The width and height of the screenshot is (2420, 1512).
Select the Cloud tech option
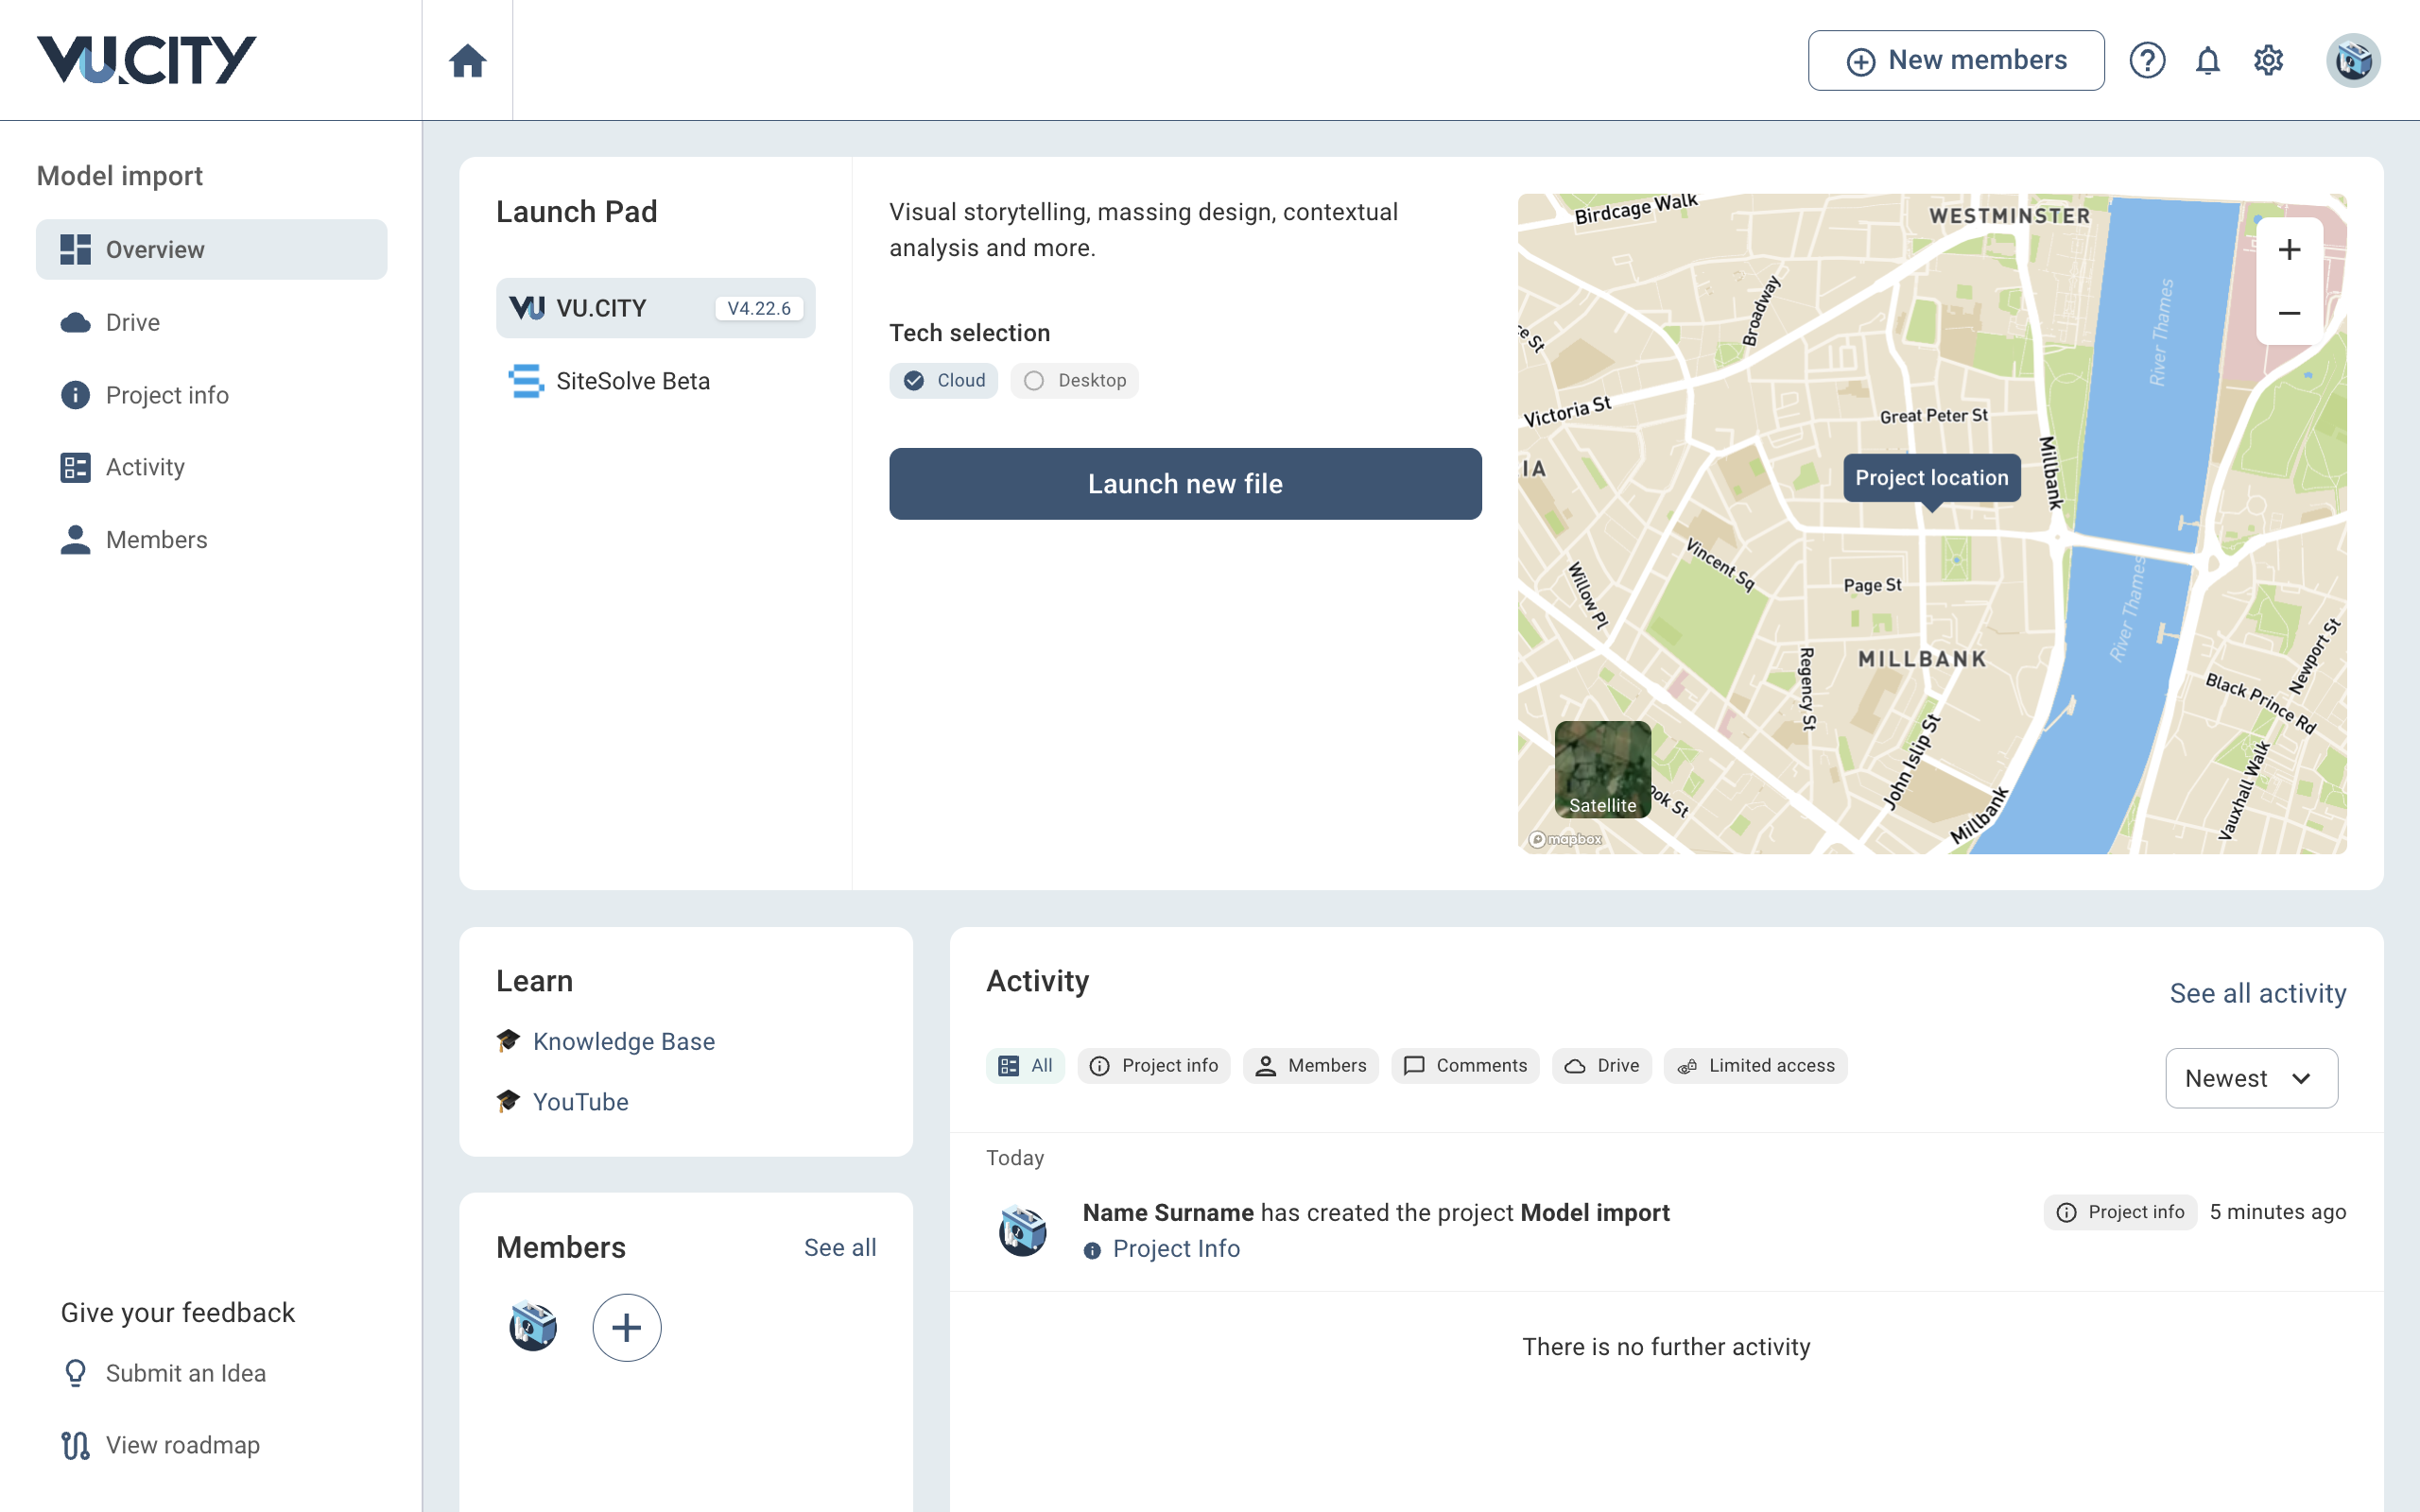pos(943,381)
